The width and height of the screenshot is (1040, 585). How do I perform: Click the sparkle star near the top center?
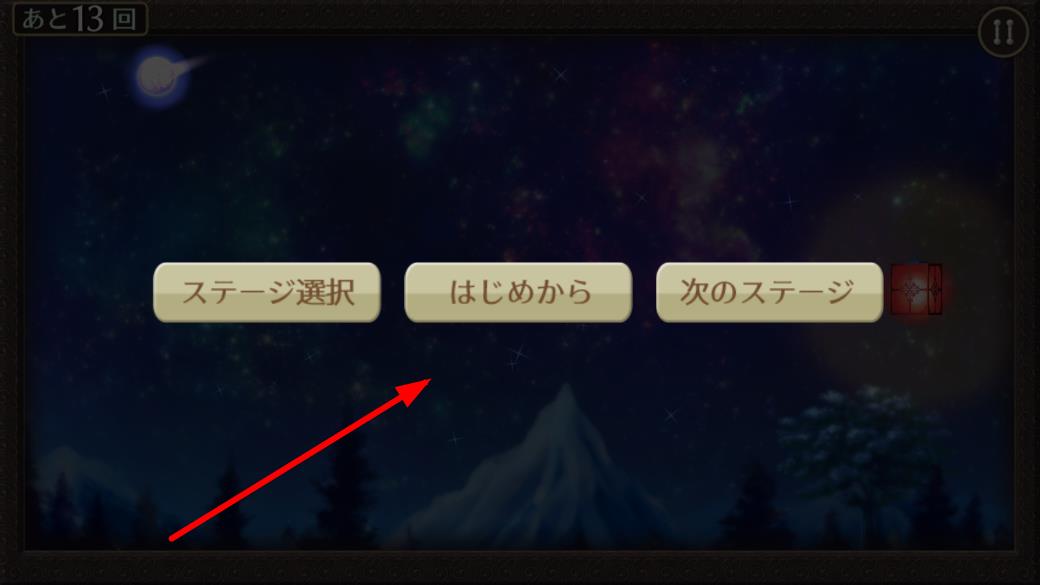coord(561,74)
